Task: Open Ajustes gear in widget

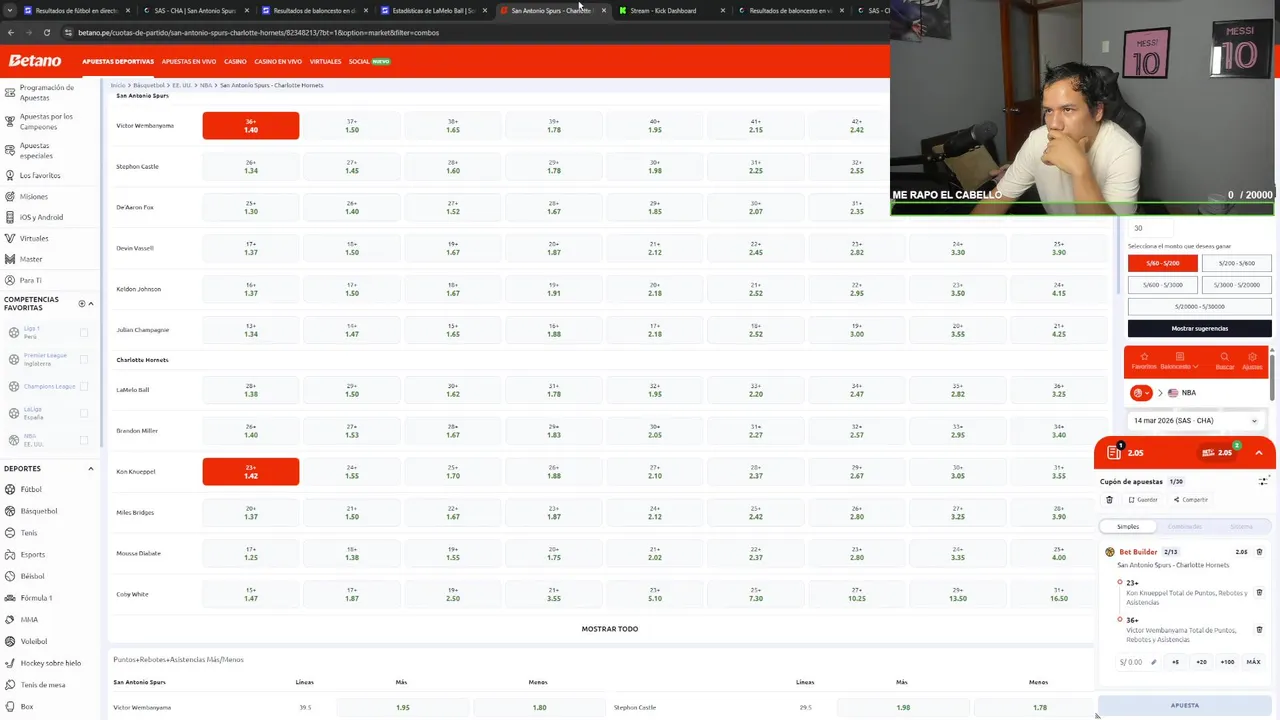Action: [x=1252, y=360]
